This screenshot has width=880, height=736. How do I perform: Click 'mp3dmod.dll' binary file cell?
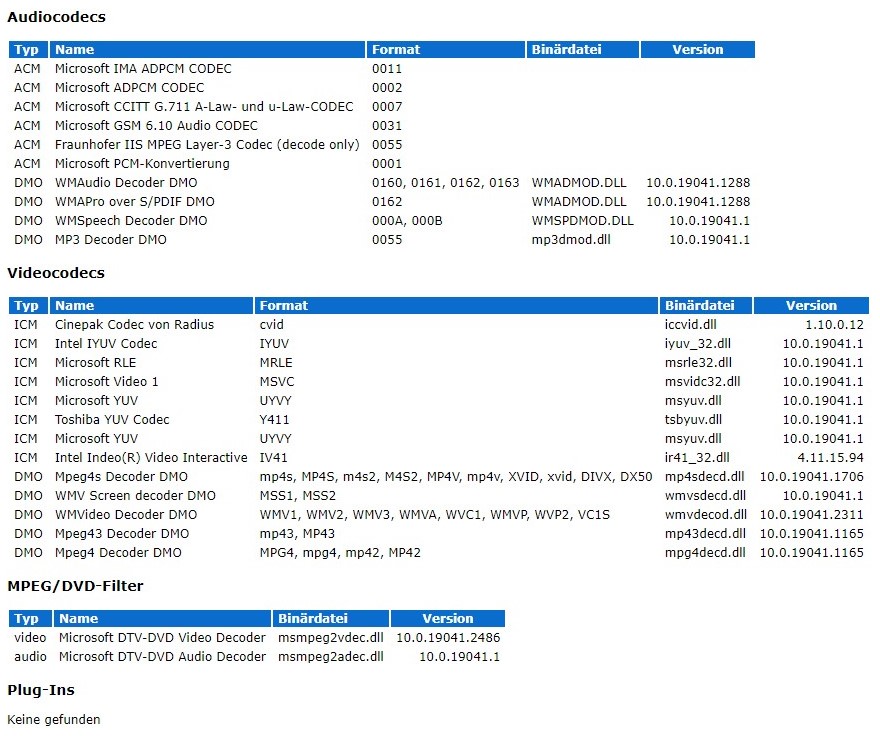571,240
